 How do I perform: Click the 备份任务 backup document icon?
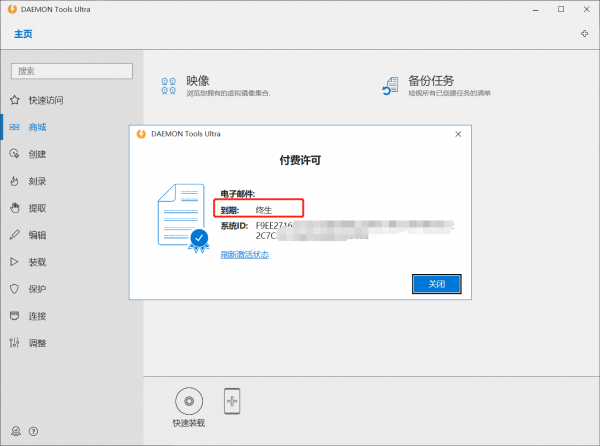click(390, 86)
